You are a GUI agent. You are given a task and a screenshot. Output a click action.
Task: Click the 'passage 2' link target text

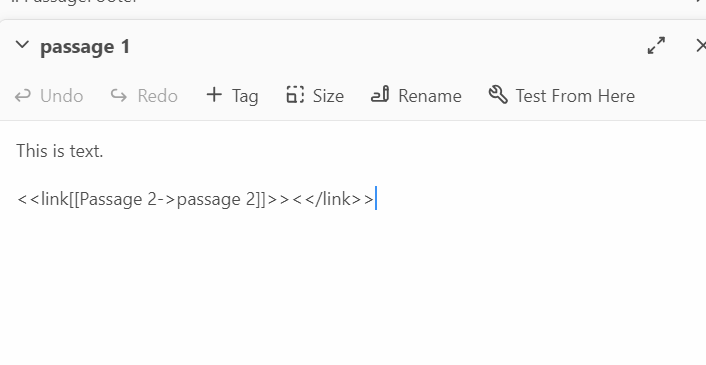click(217, 199)
